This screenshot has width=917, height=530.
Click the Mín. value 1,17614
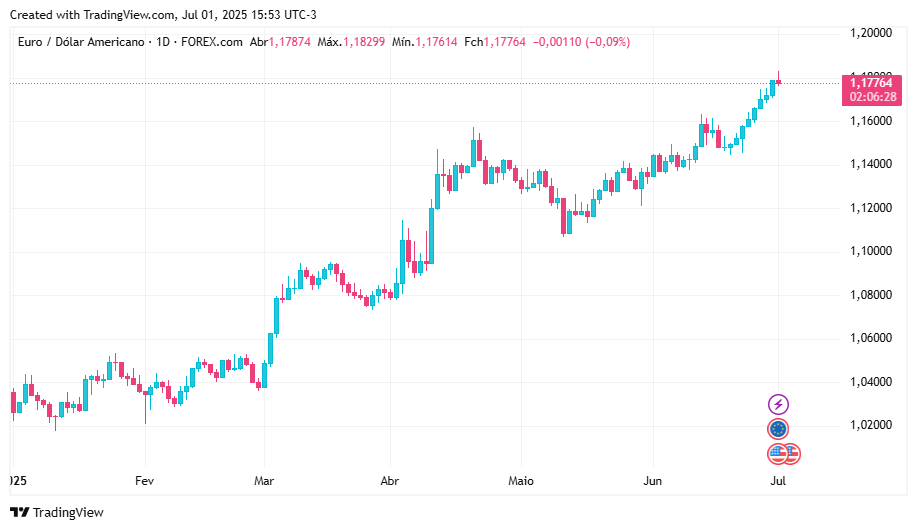(436, 42)
